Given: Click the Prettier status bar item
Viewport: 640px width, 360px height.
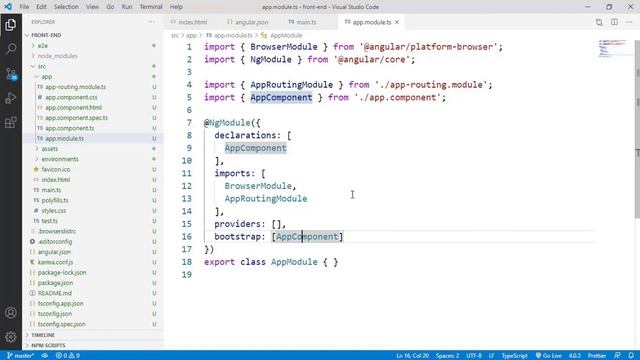Looking at the screenshot, I should tap(596, 356).
